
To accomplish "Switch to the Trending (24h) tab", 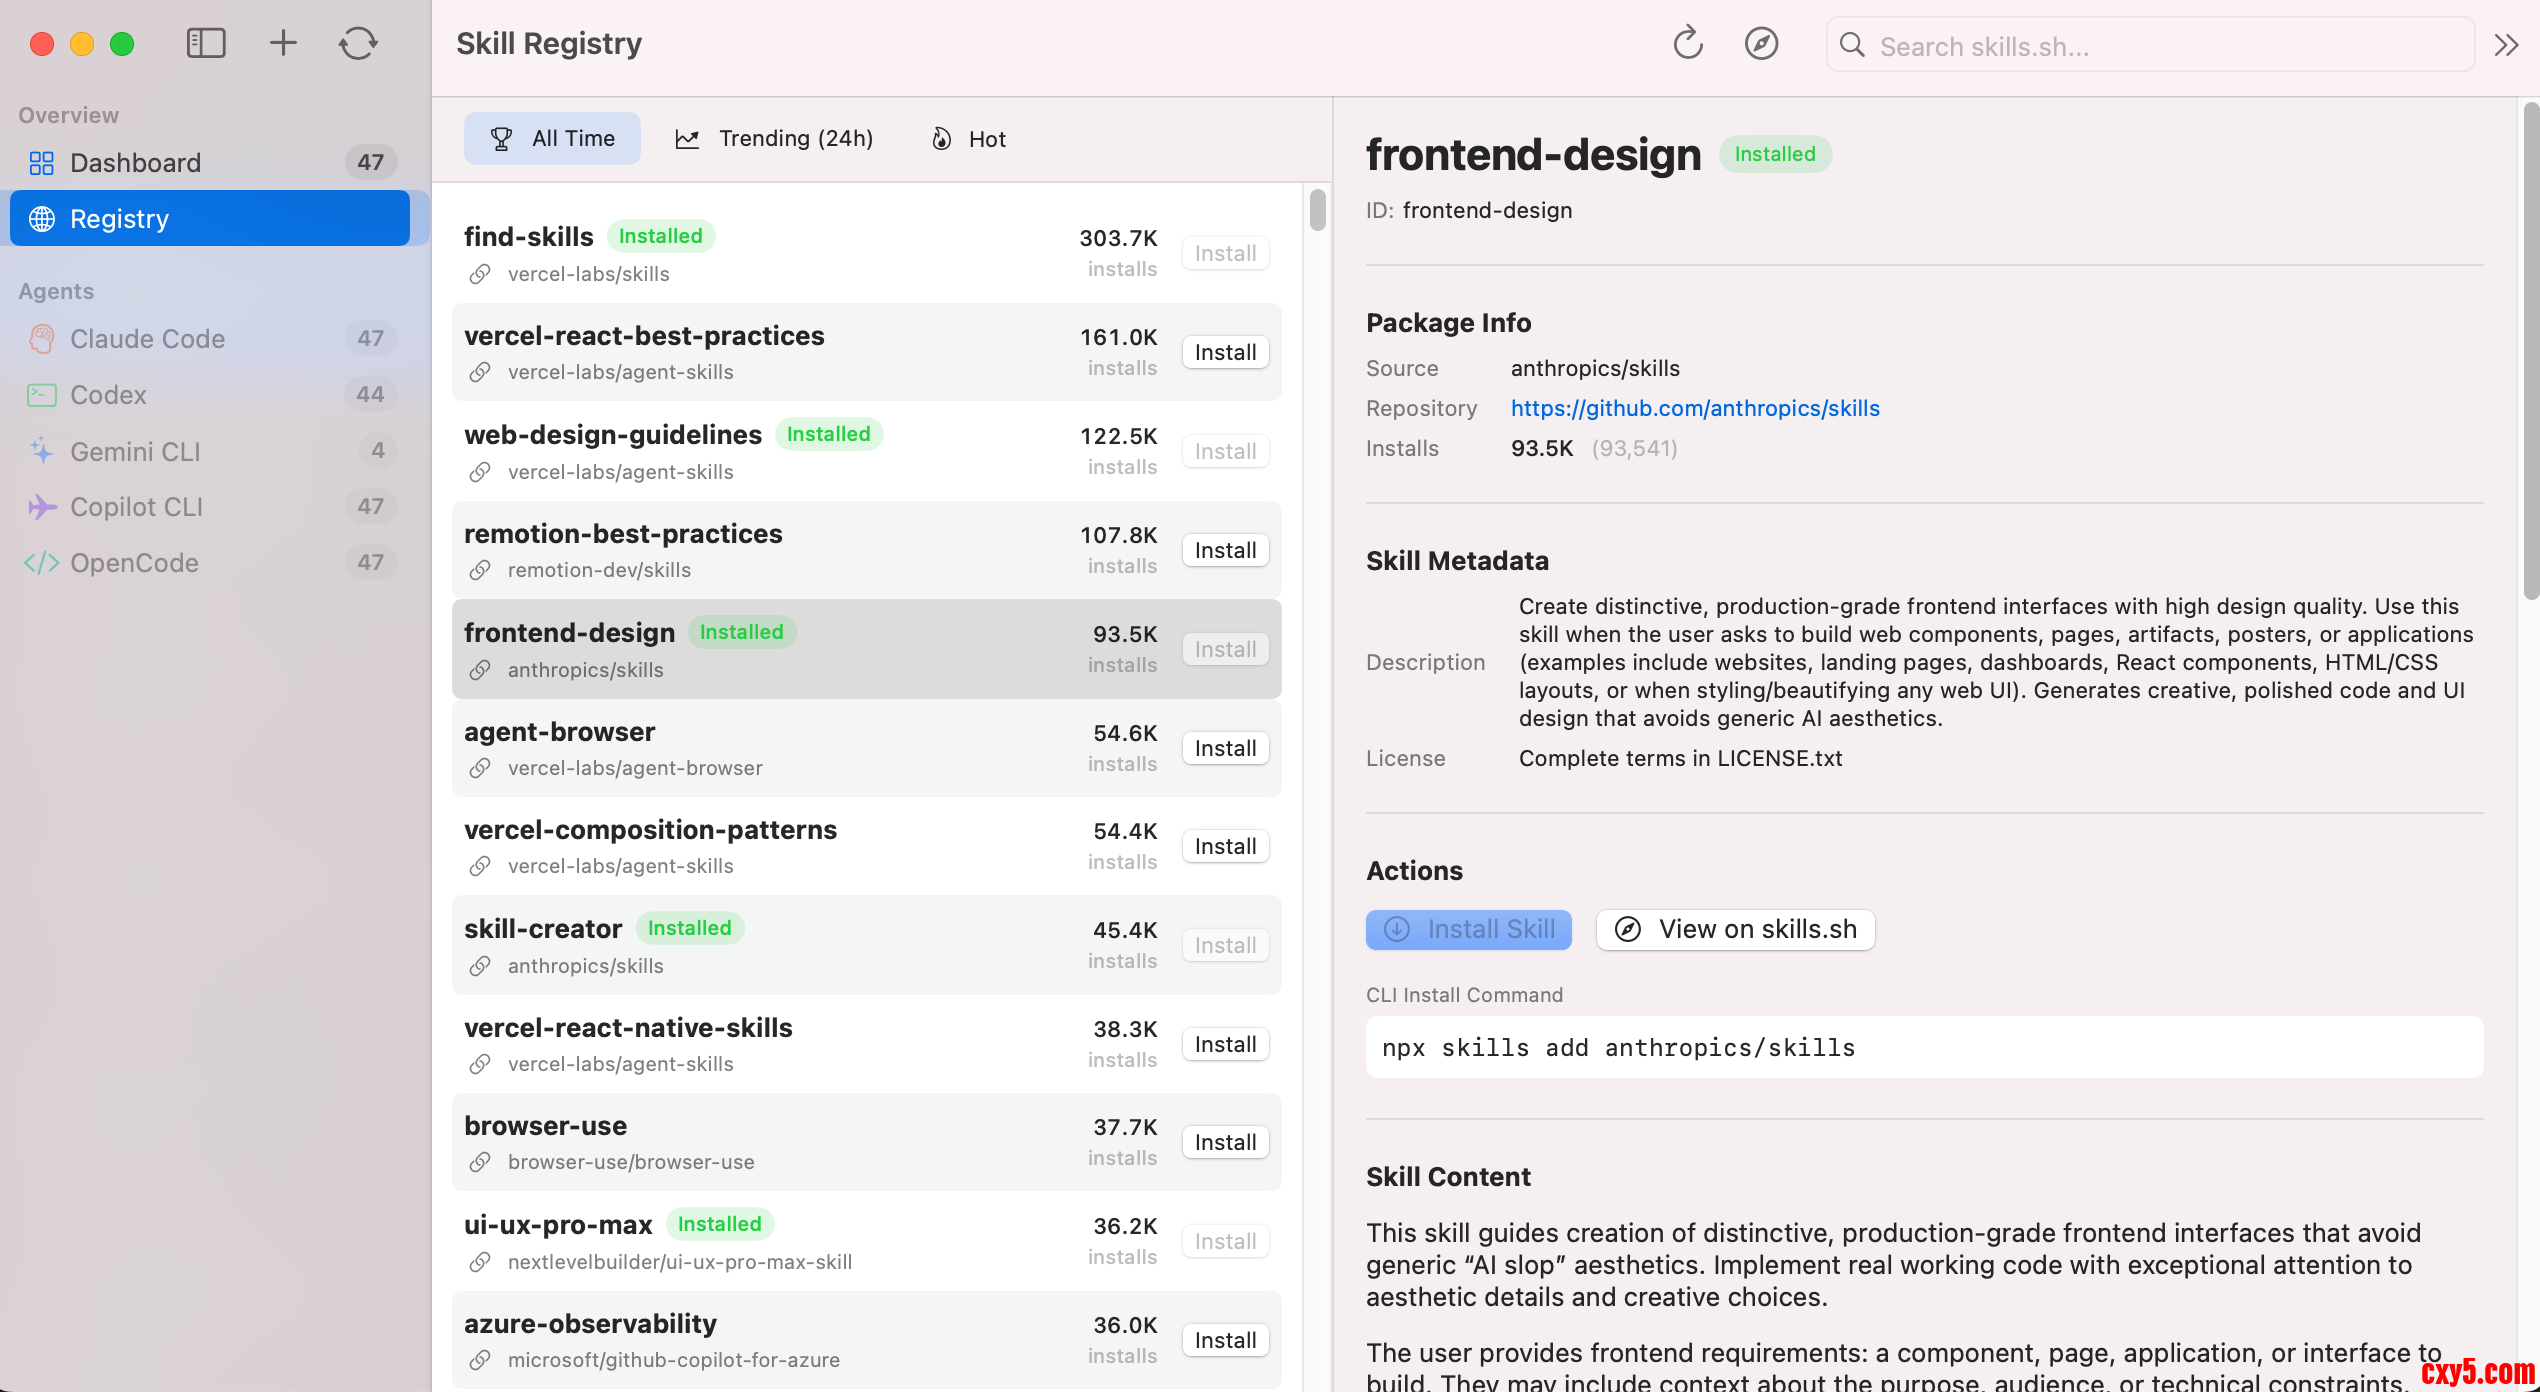I will click(x=774, y=139).
